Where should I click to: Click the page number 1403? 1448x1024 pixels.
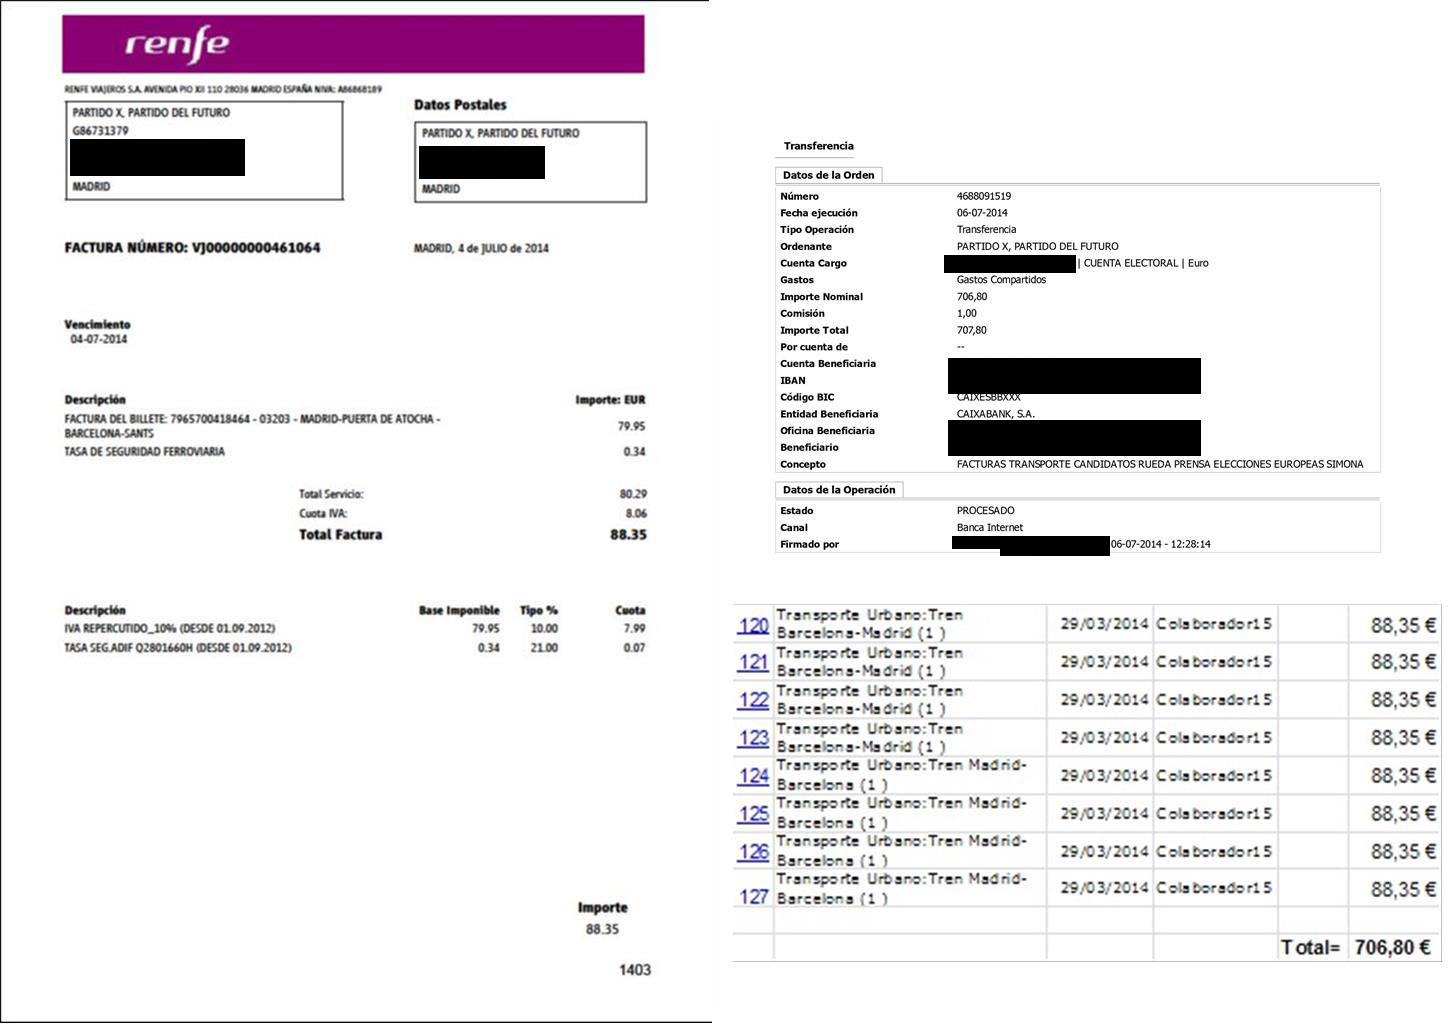635,970
